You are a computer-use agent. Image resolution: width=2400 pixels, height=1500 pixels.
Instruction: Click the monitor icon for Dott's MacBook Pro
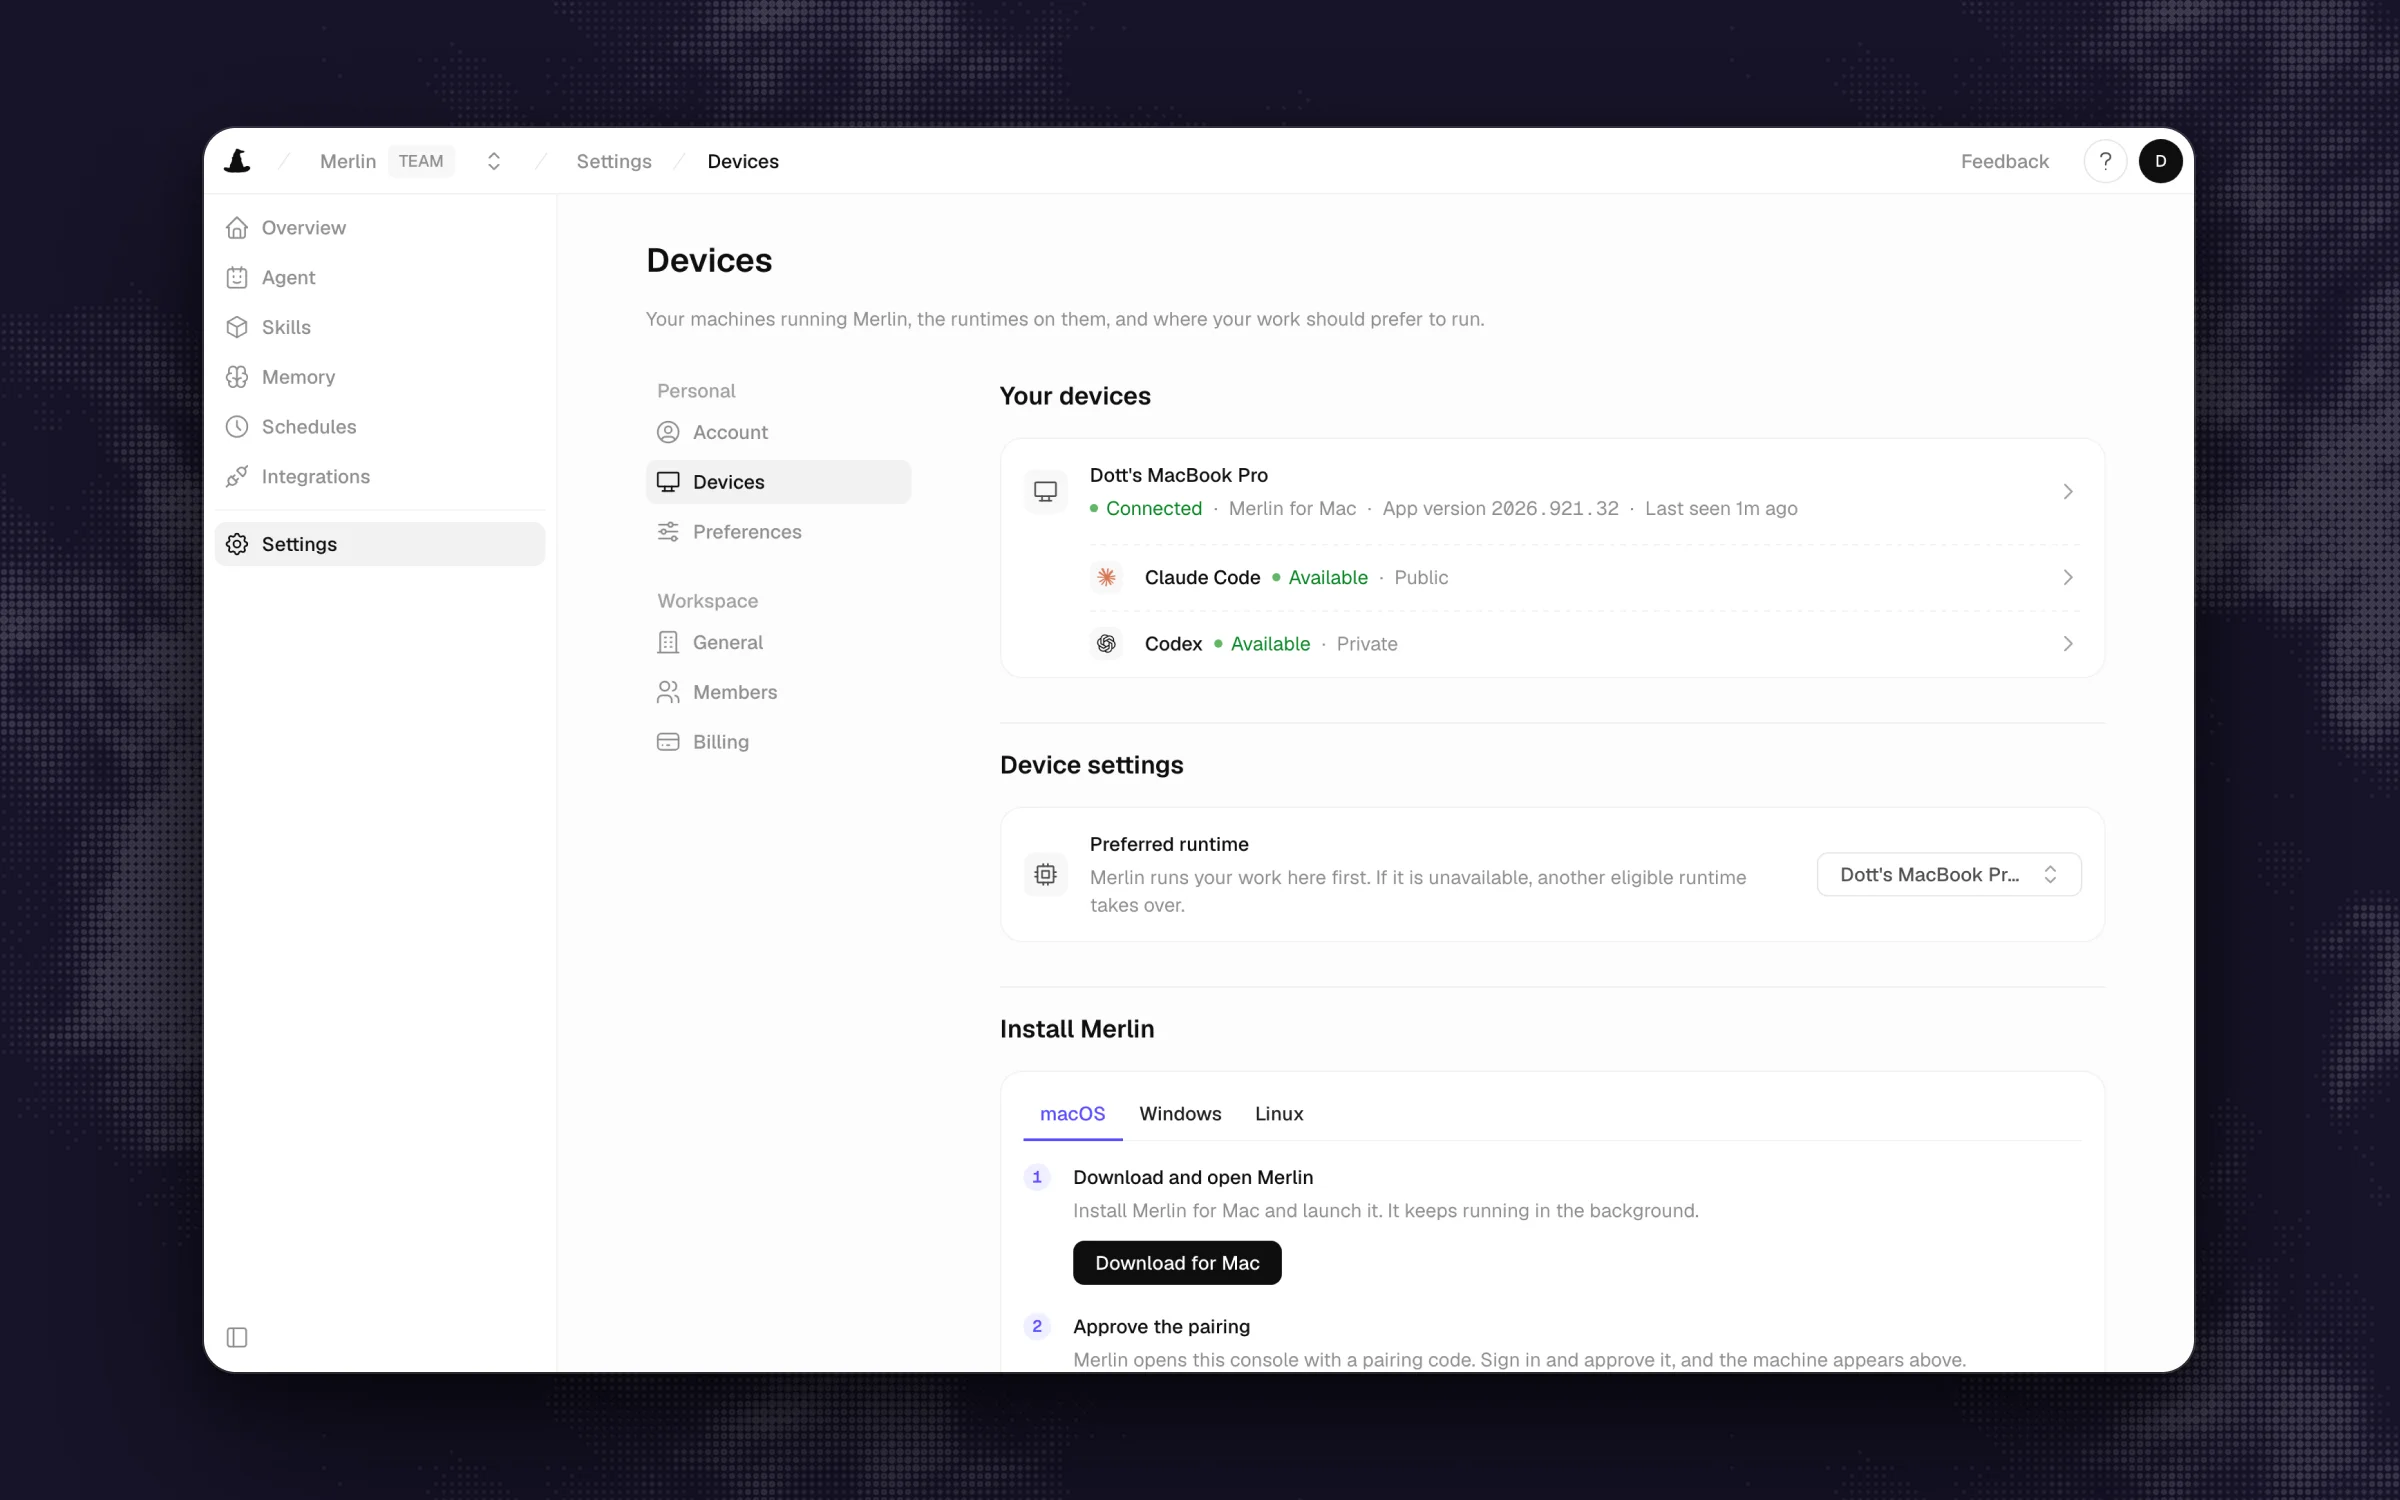pyautogui.click(x=1045, y=491)
